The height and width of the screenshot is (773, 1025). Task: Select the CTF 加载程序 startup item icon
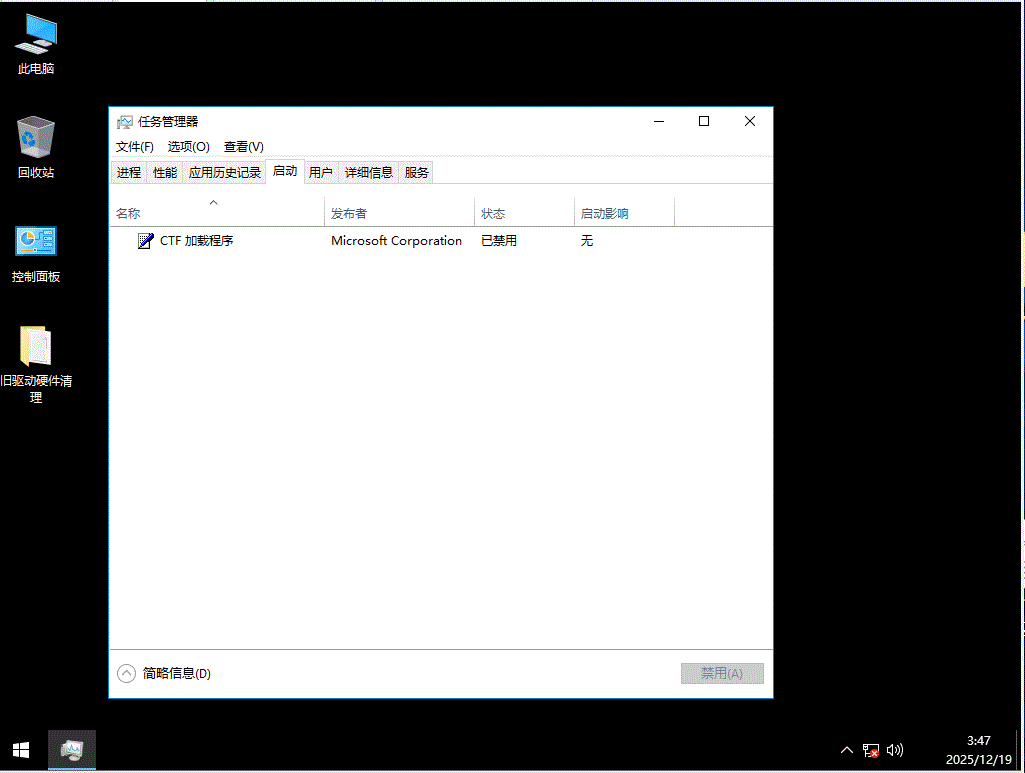(x=145, y=240)
